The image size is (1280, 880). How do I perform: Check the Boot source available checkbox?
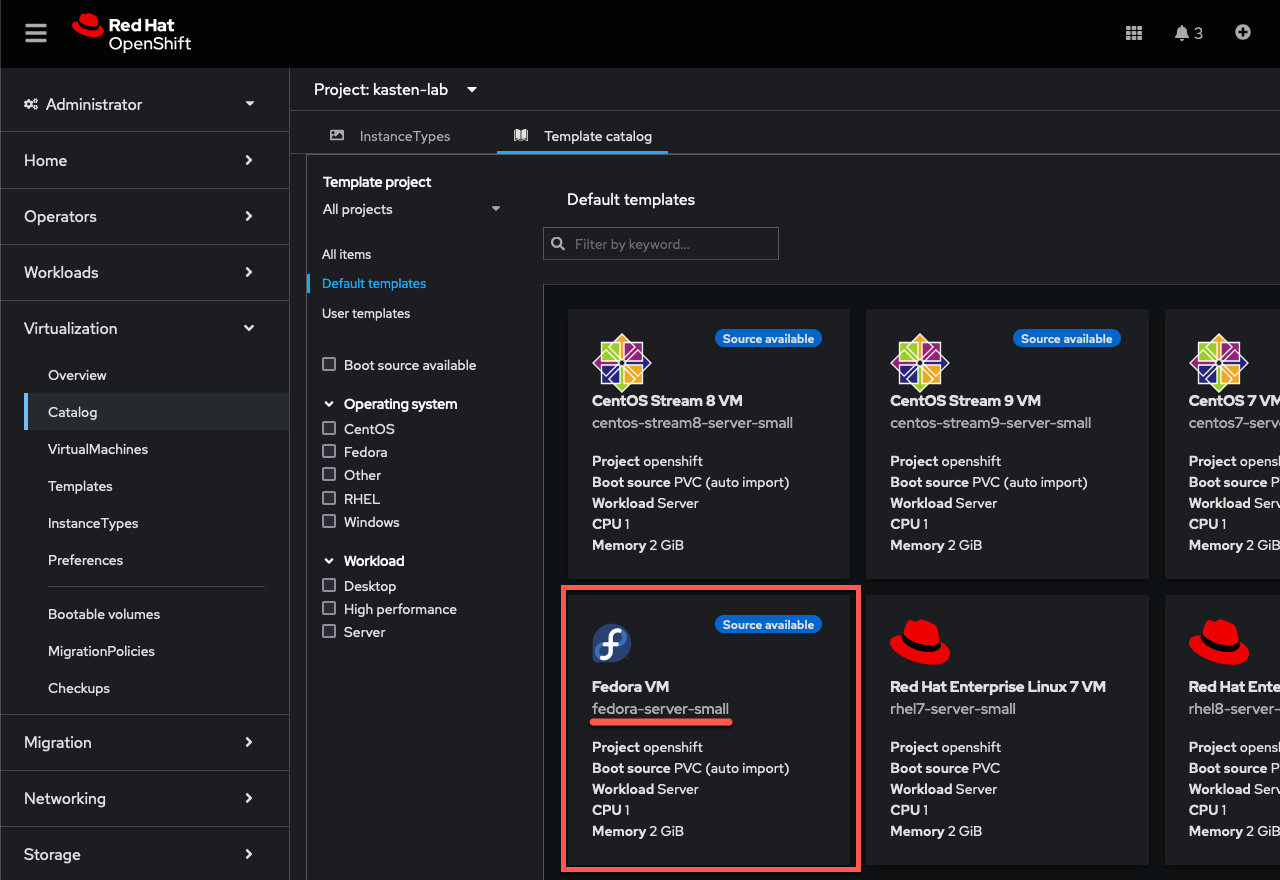[329, 365]
